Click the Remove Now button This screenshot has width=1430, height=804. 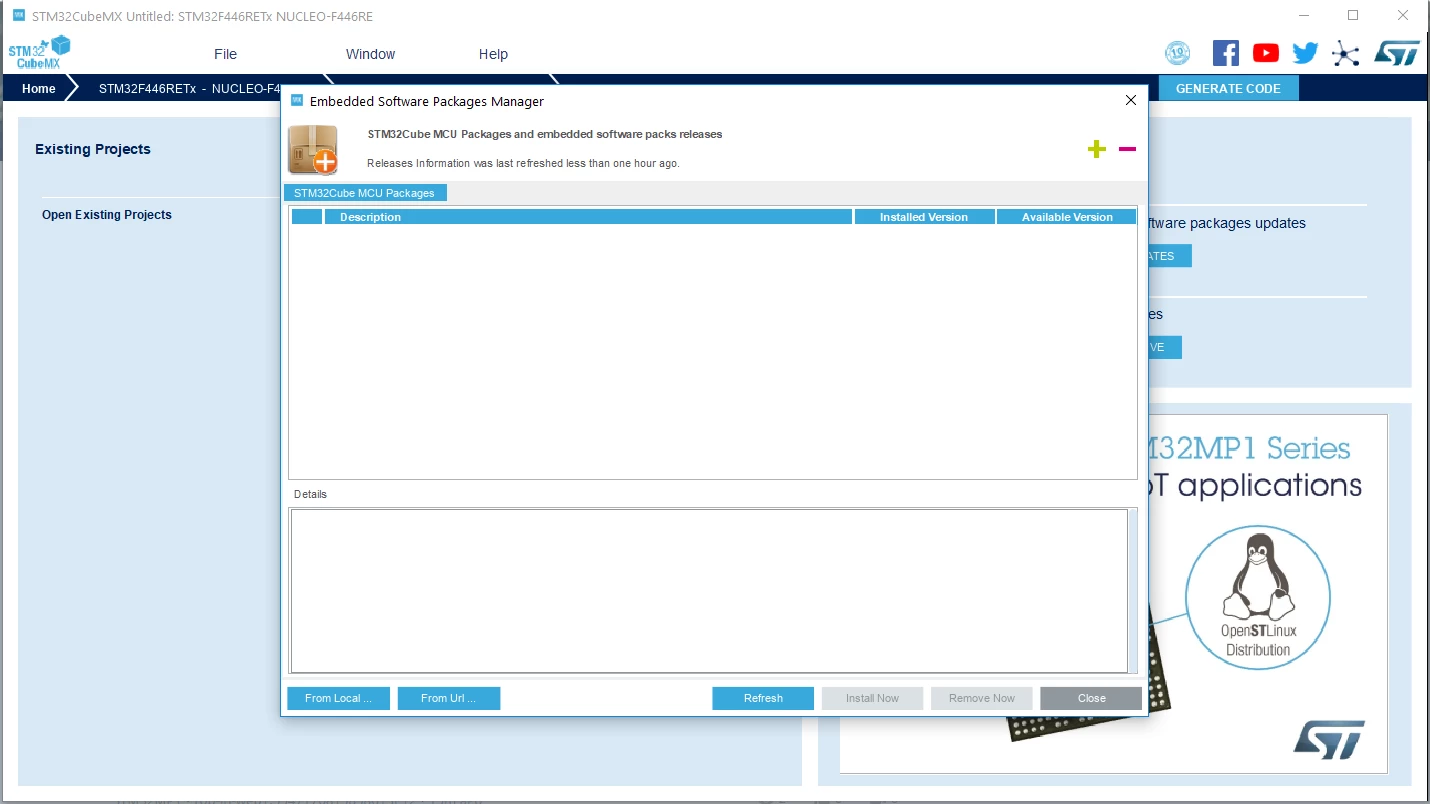(982, 698)
